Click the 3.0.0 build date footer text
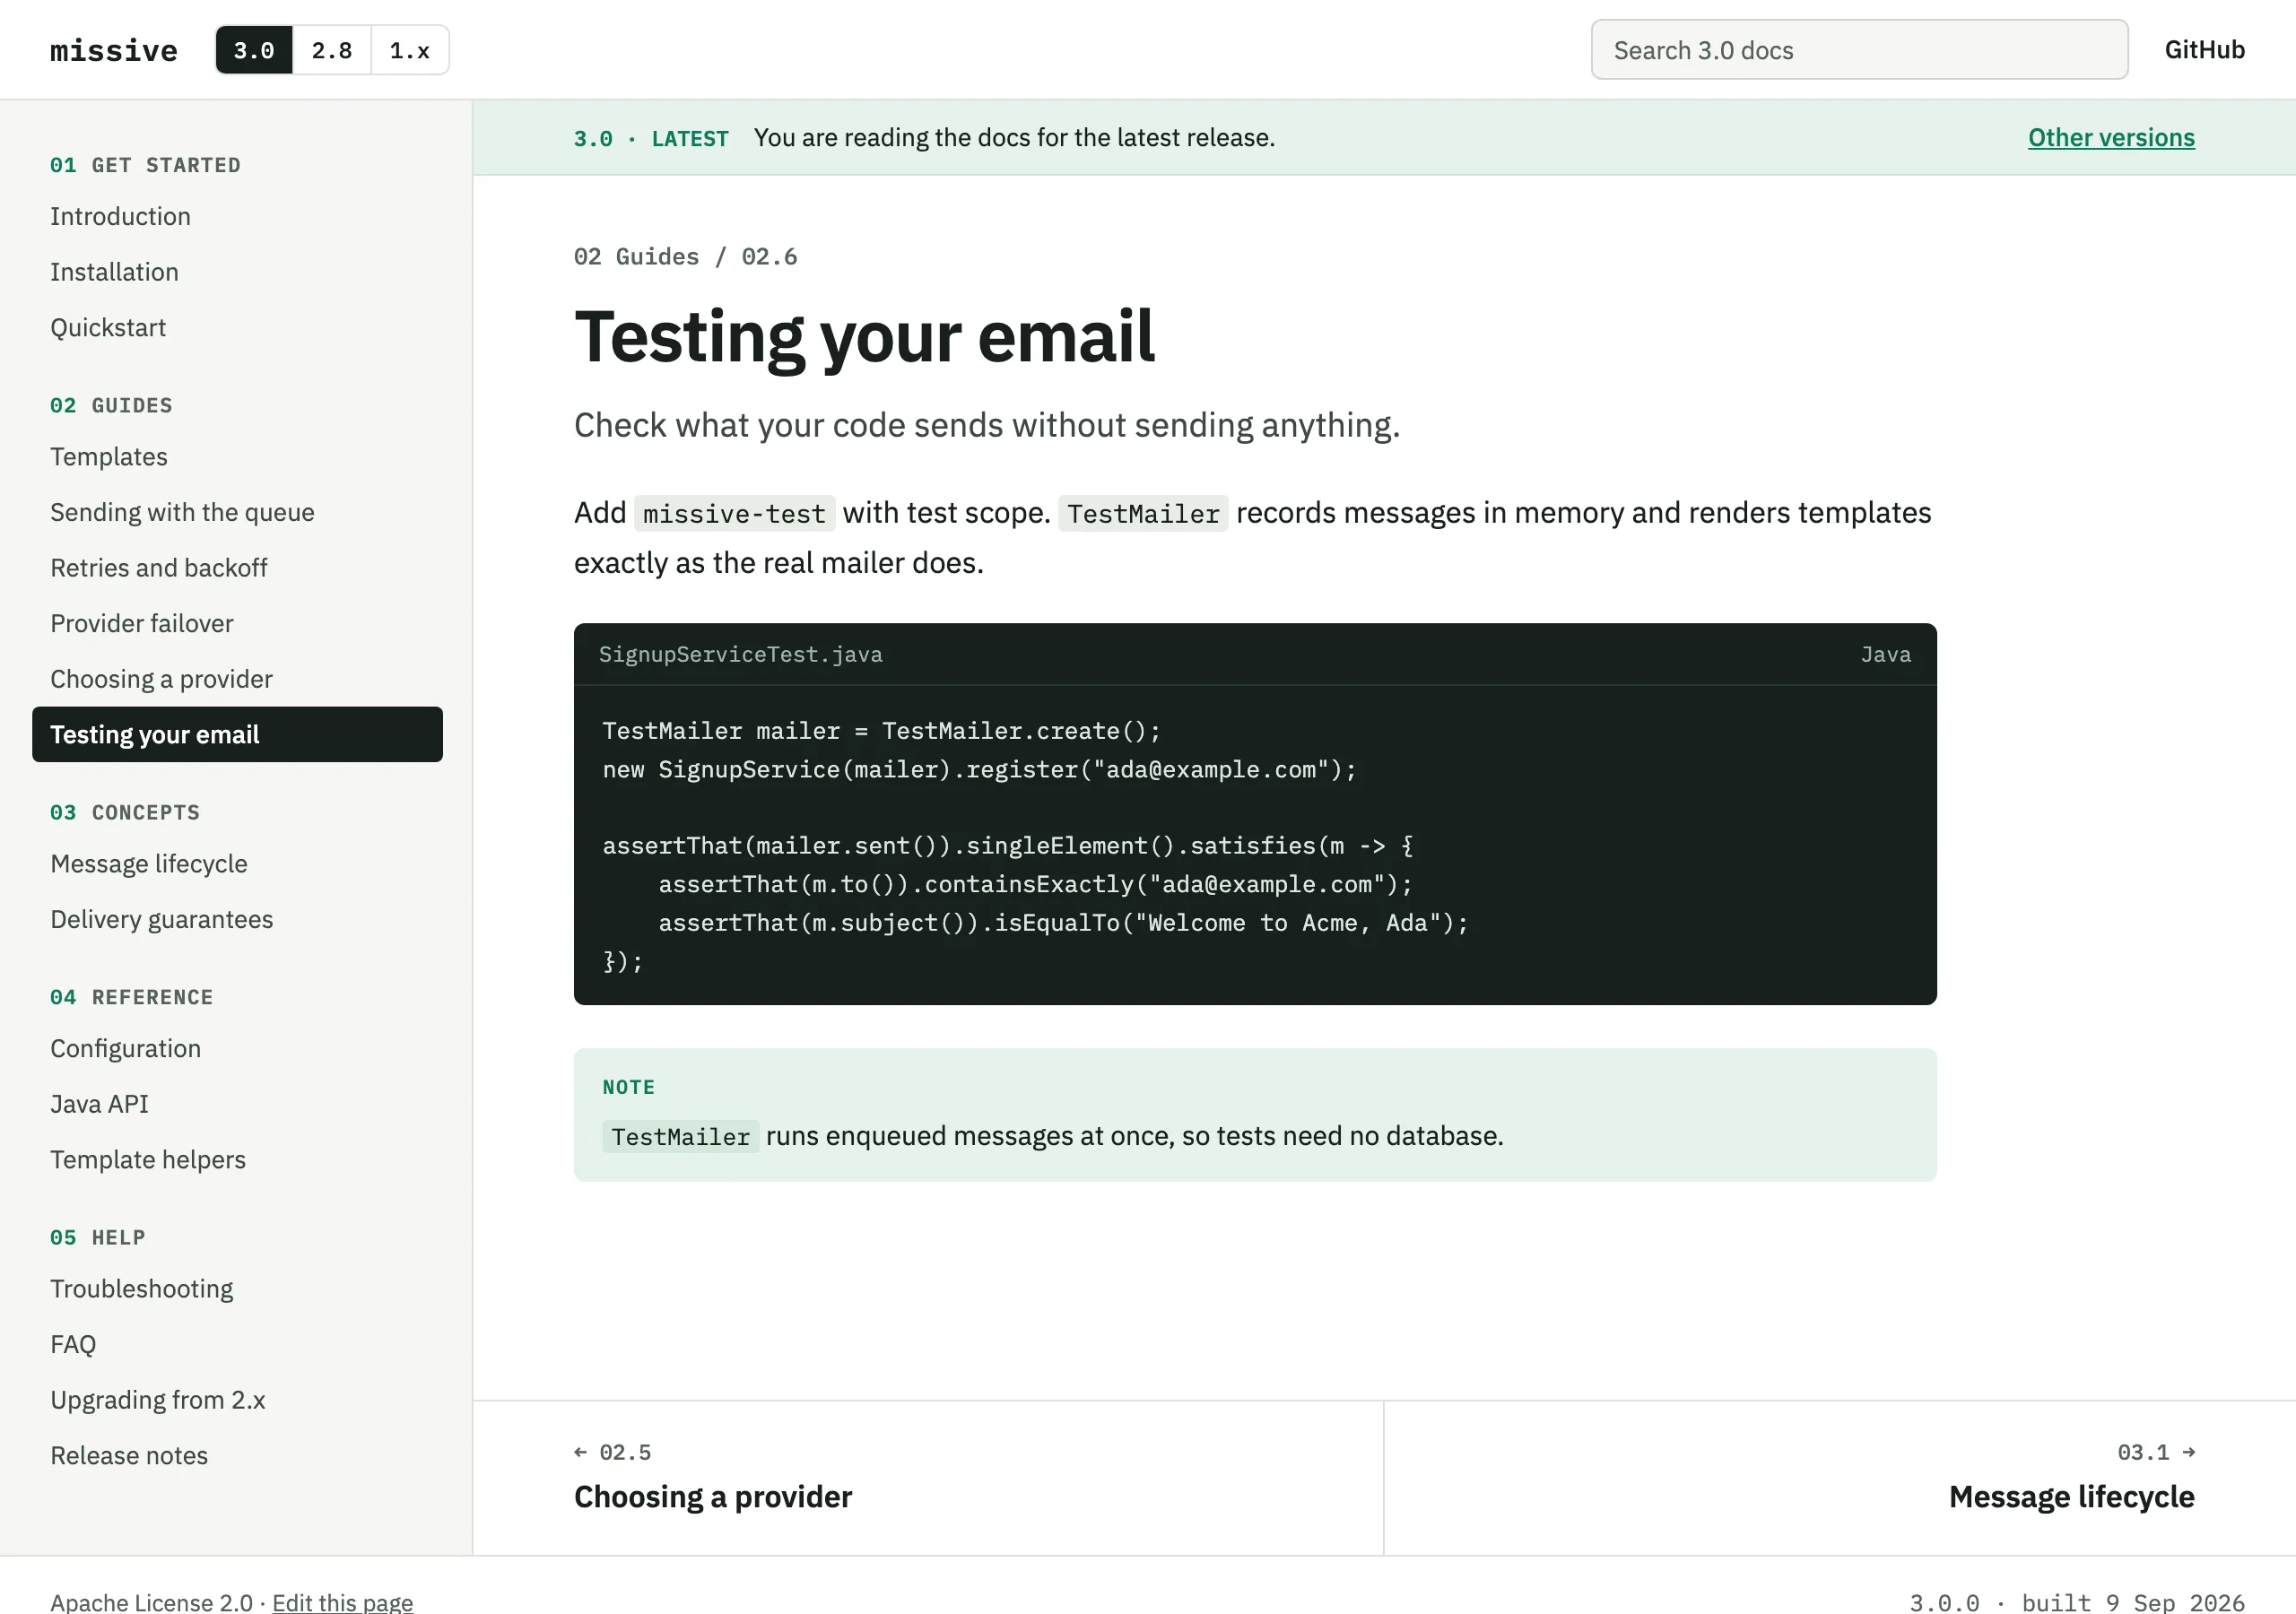 (2077, 1602)
